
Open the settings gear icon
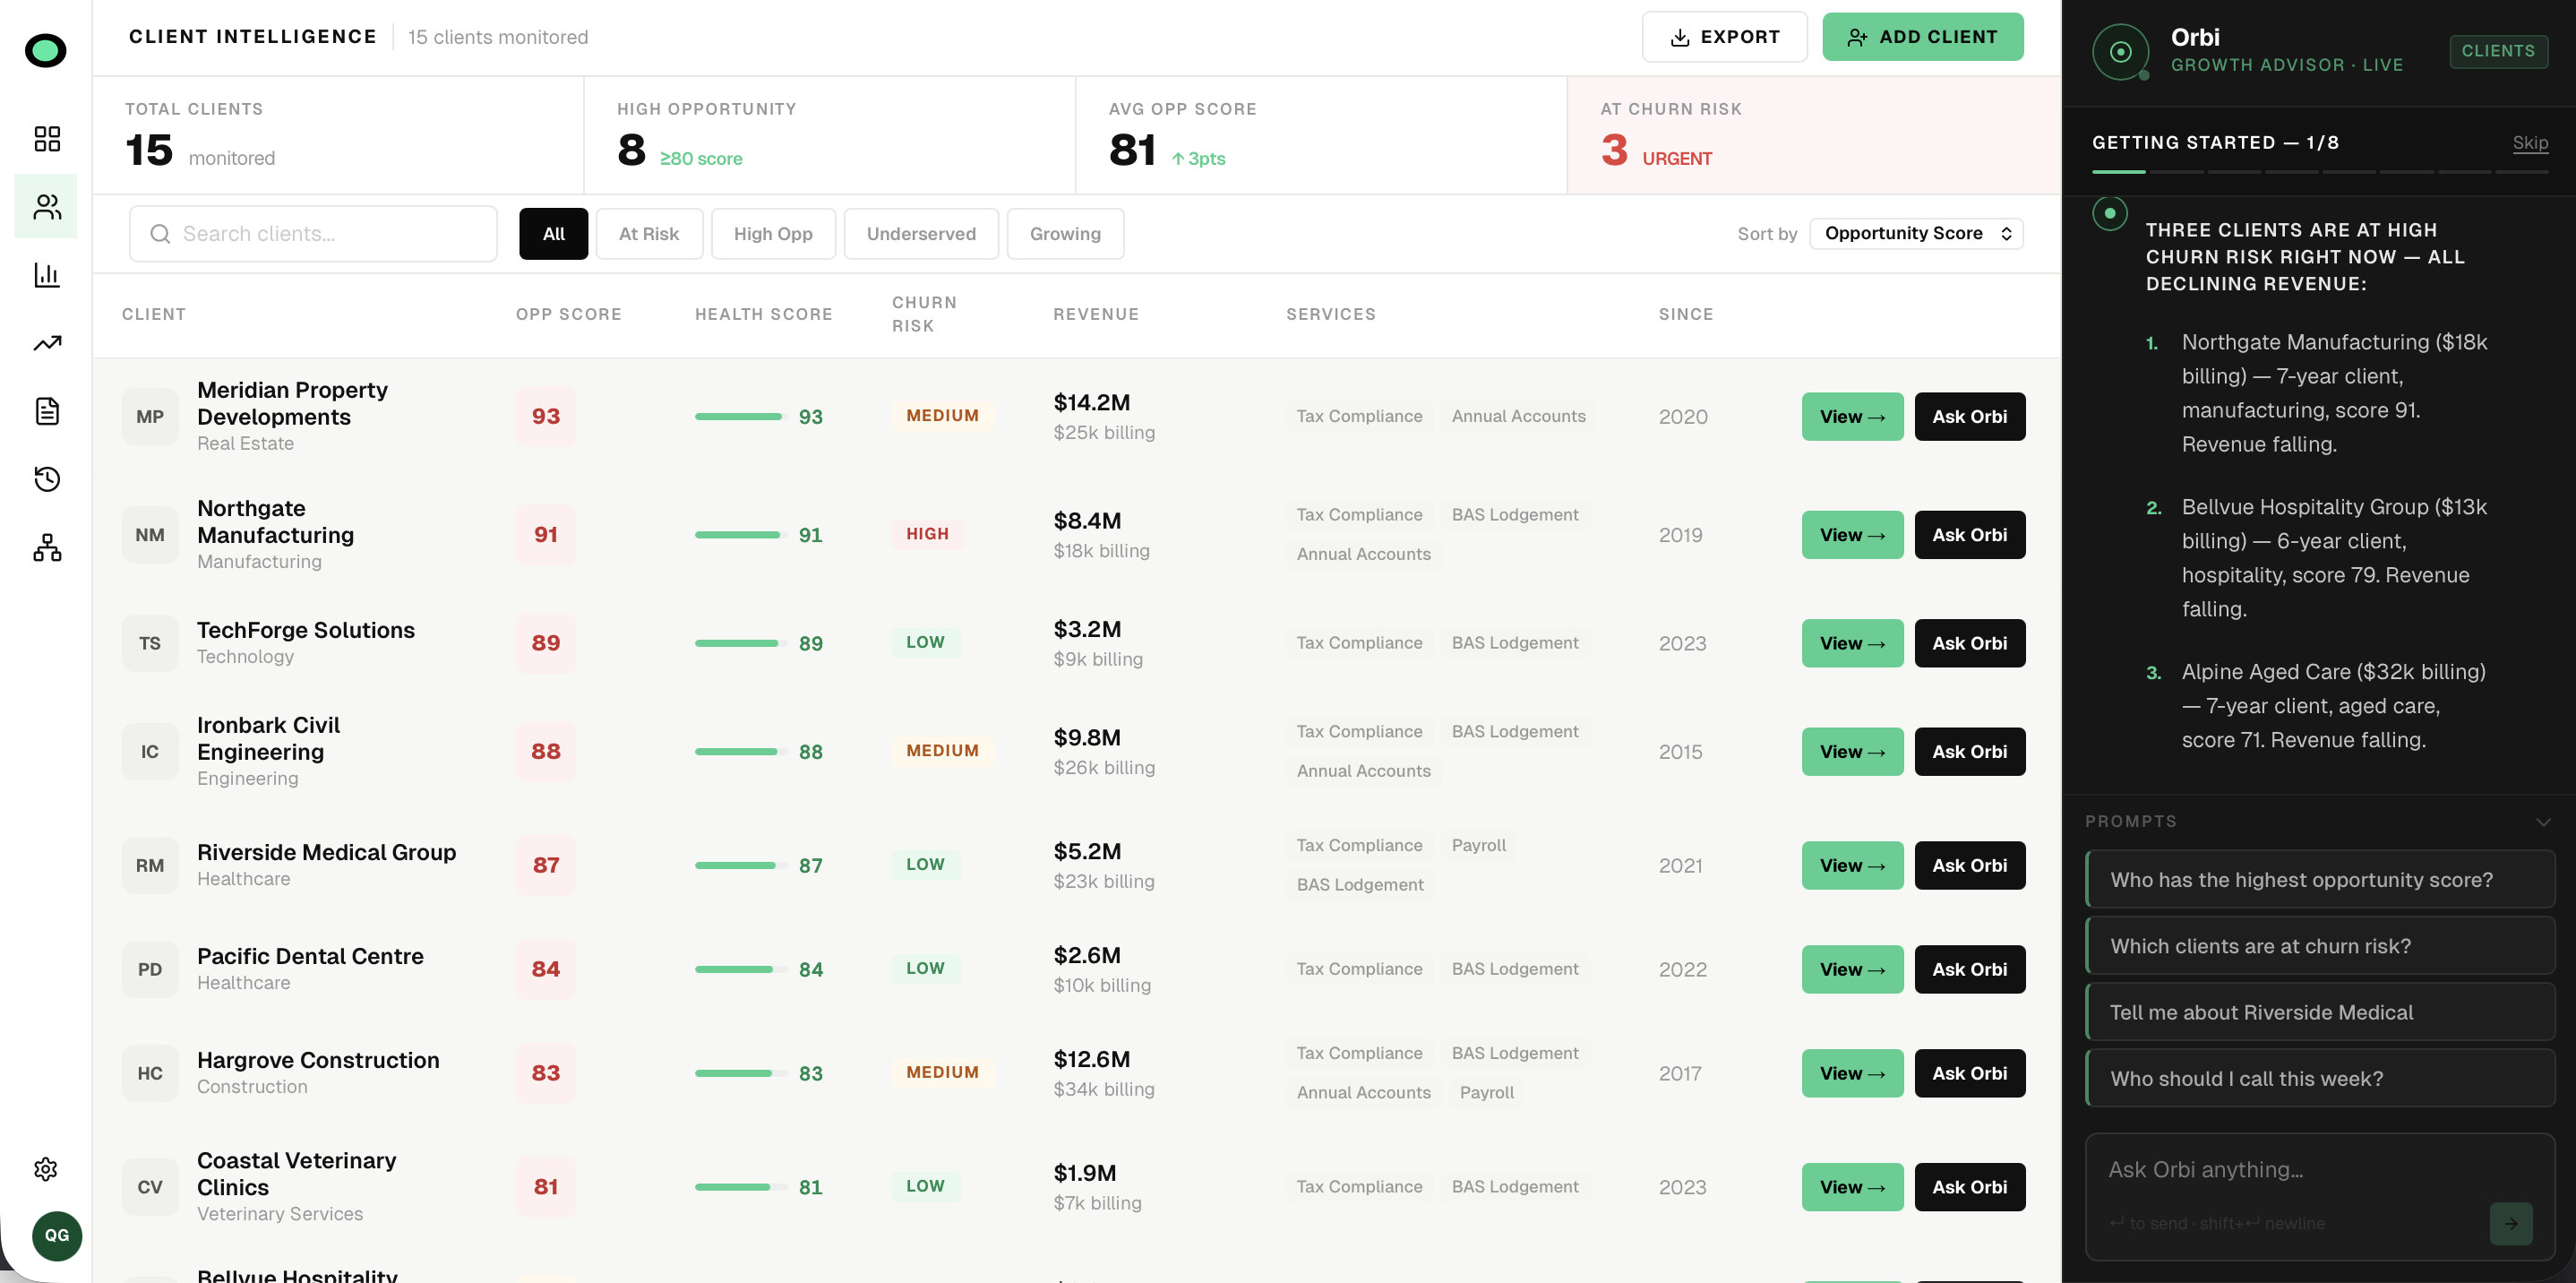(x=46, y=1168)
